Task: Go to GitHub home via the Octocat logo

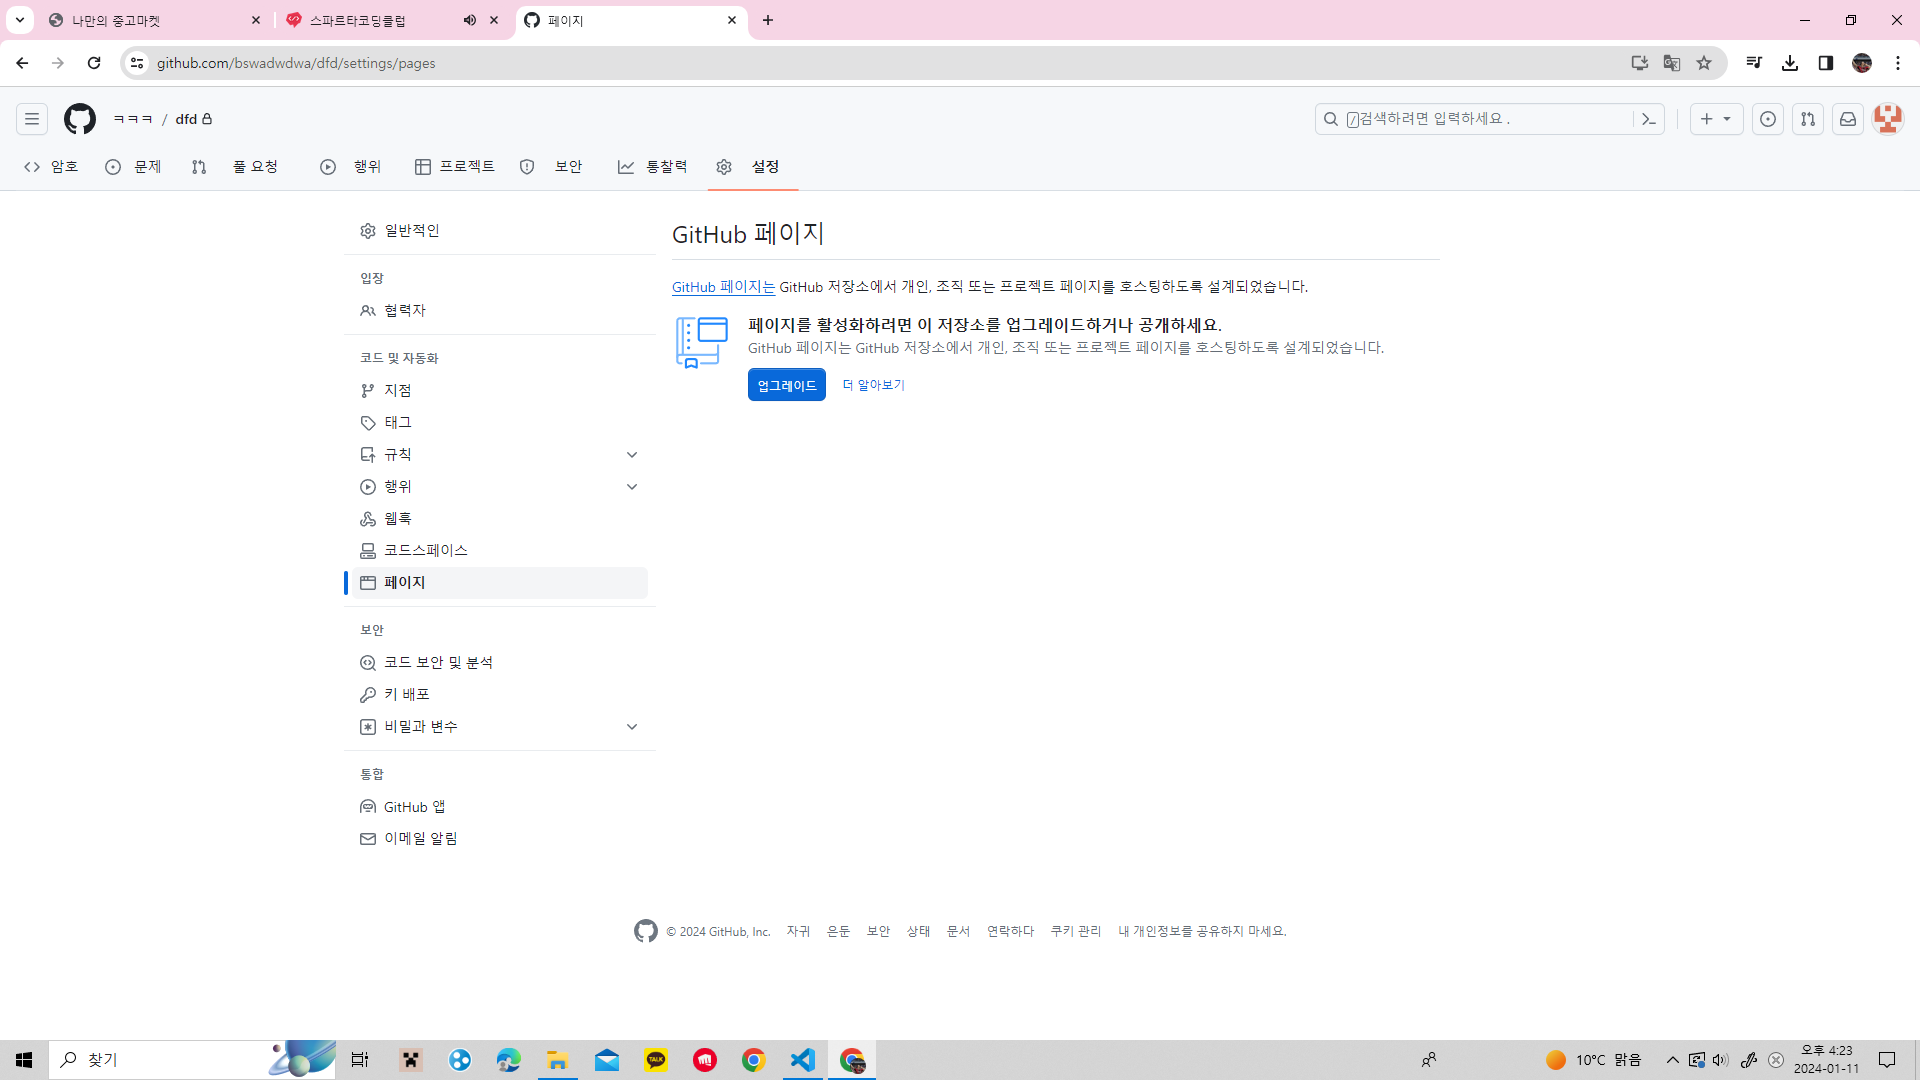Action: tap(80, 119)
